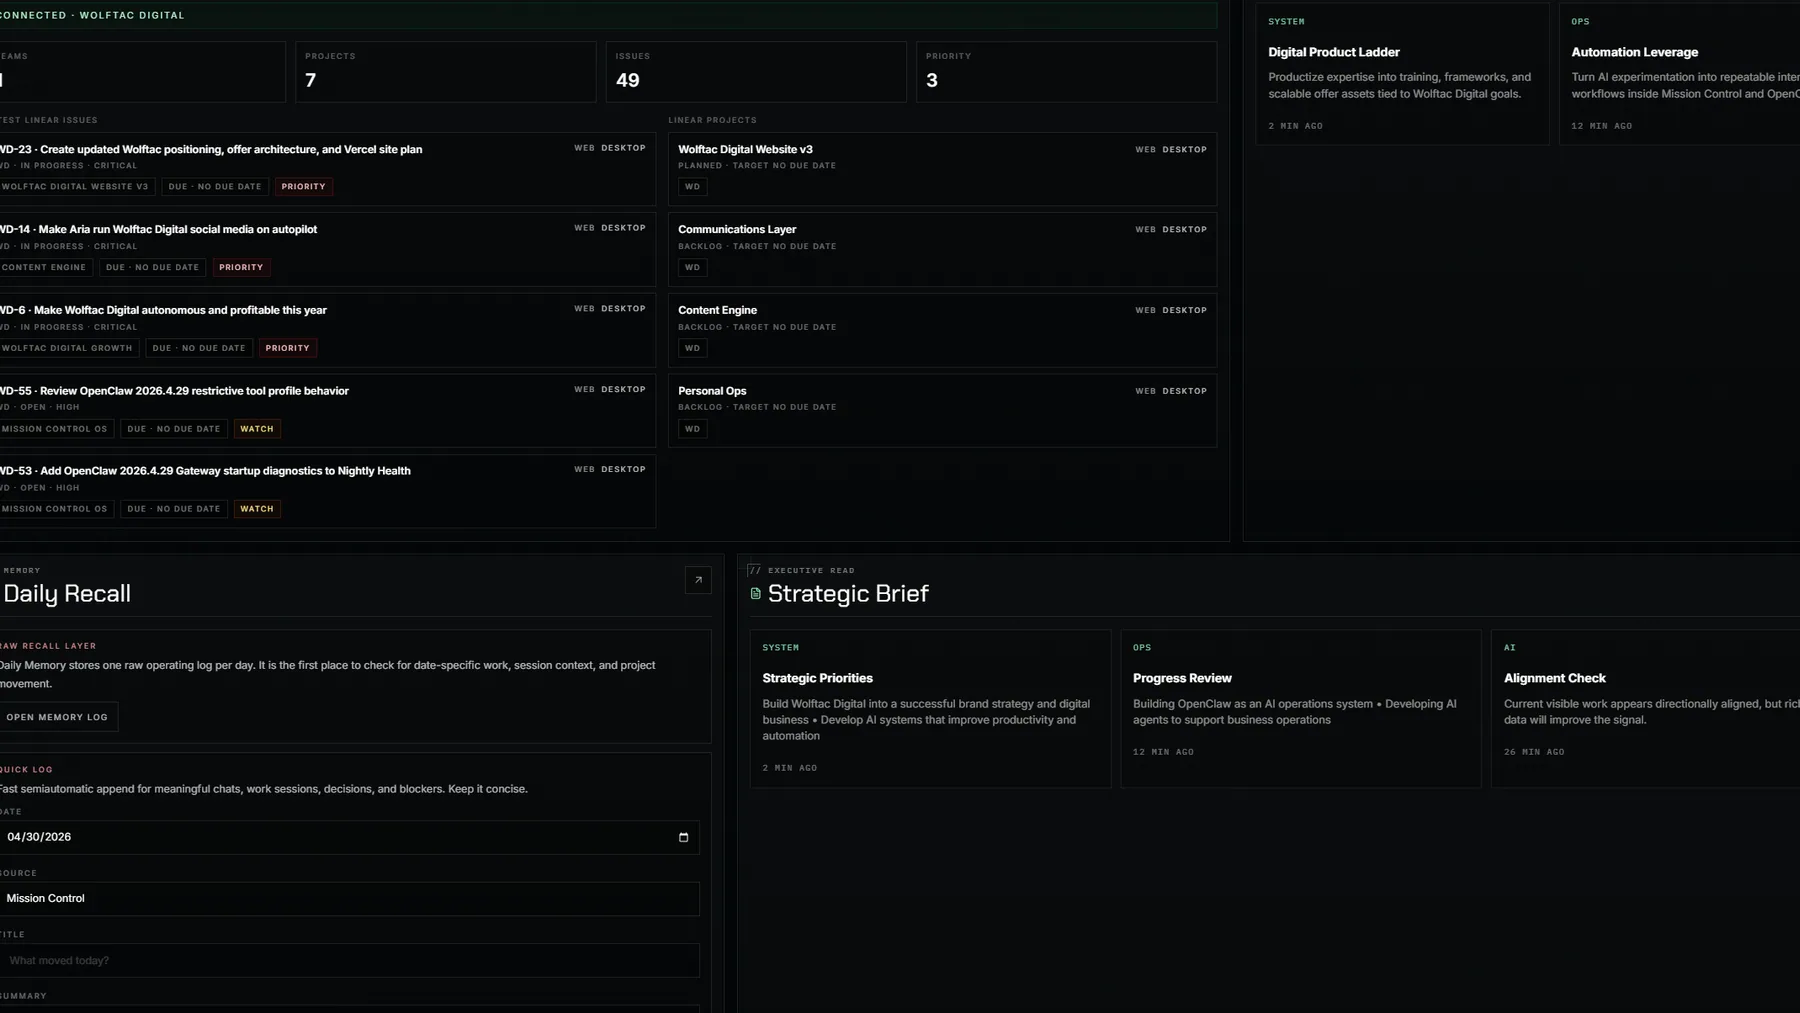
Task: Open WD-55 Review OpenClaw tool profile title
Action: [175, 391]
